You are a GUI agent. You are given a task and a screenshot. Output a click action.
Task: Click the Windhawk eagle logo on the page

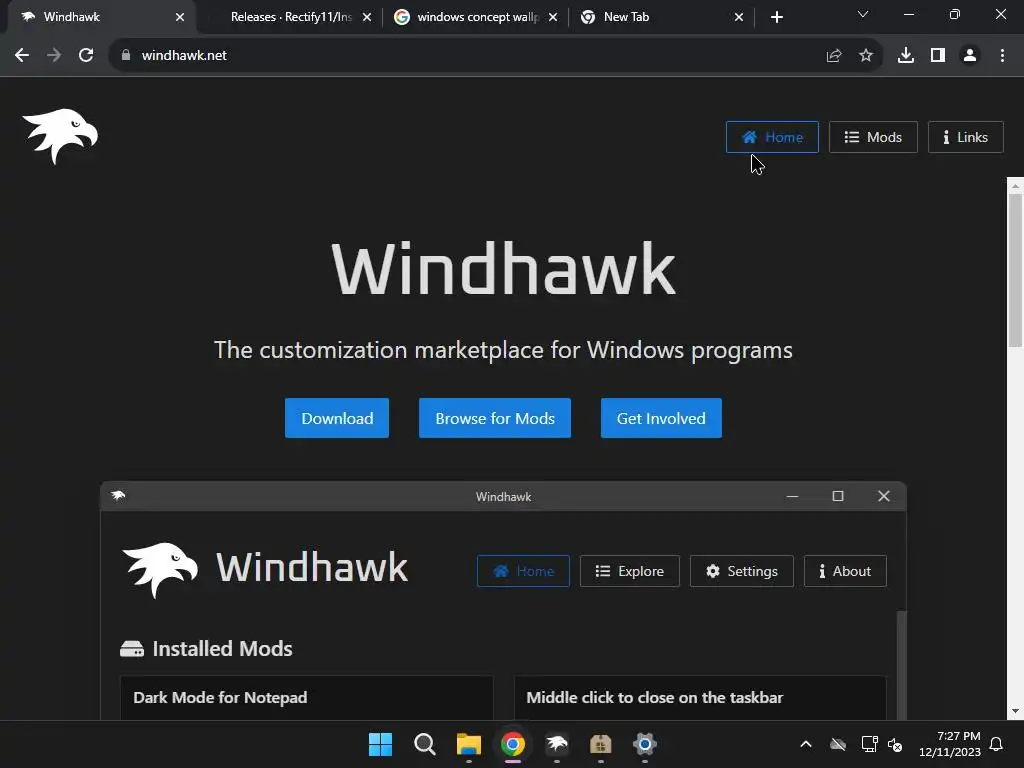(x=60, y=136)
